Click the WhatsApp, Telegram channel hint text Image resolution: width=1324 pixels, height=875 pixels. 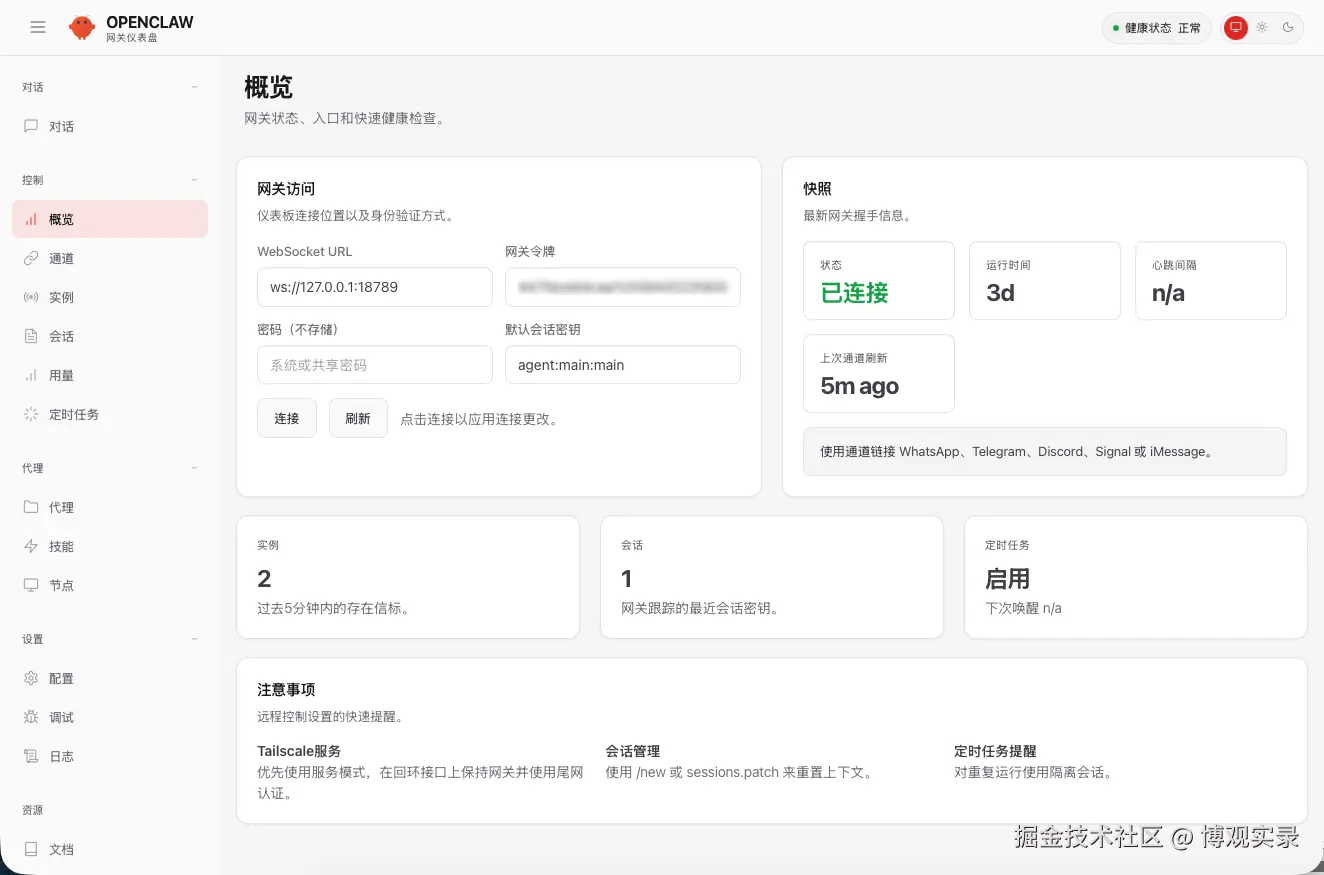tap(1017, 452)
